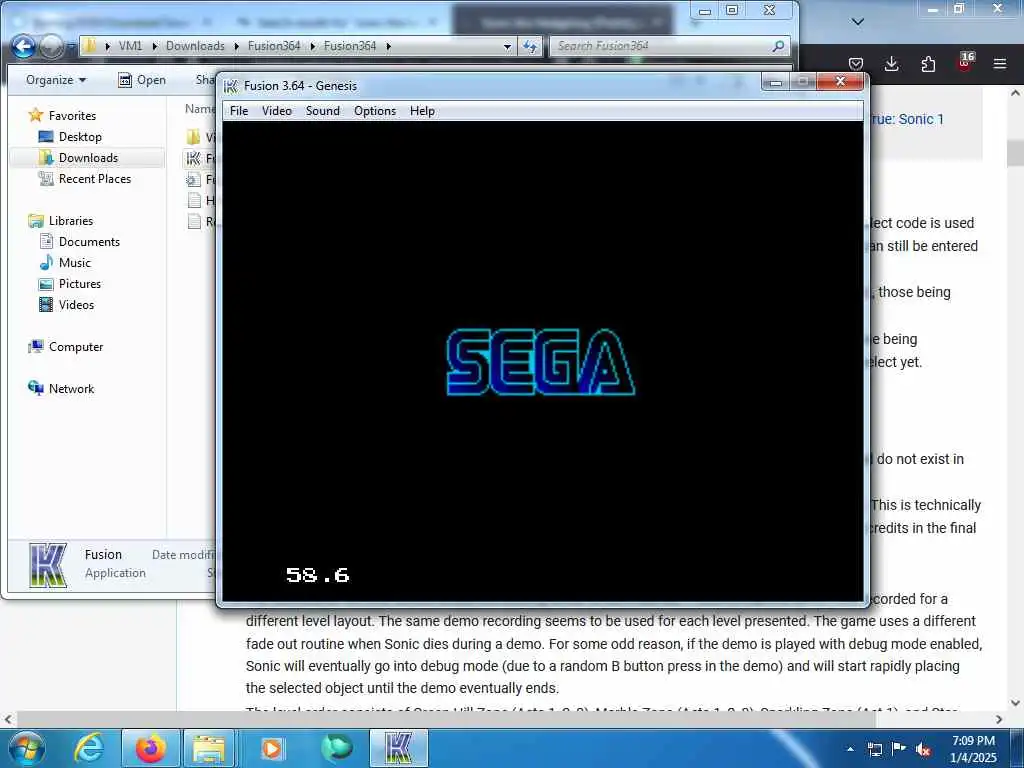The image size is (1024, 768).
Task: Click VM1 in the address breadcrumb
Action: click(x=130, y=46)
